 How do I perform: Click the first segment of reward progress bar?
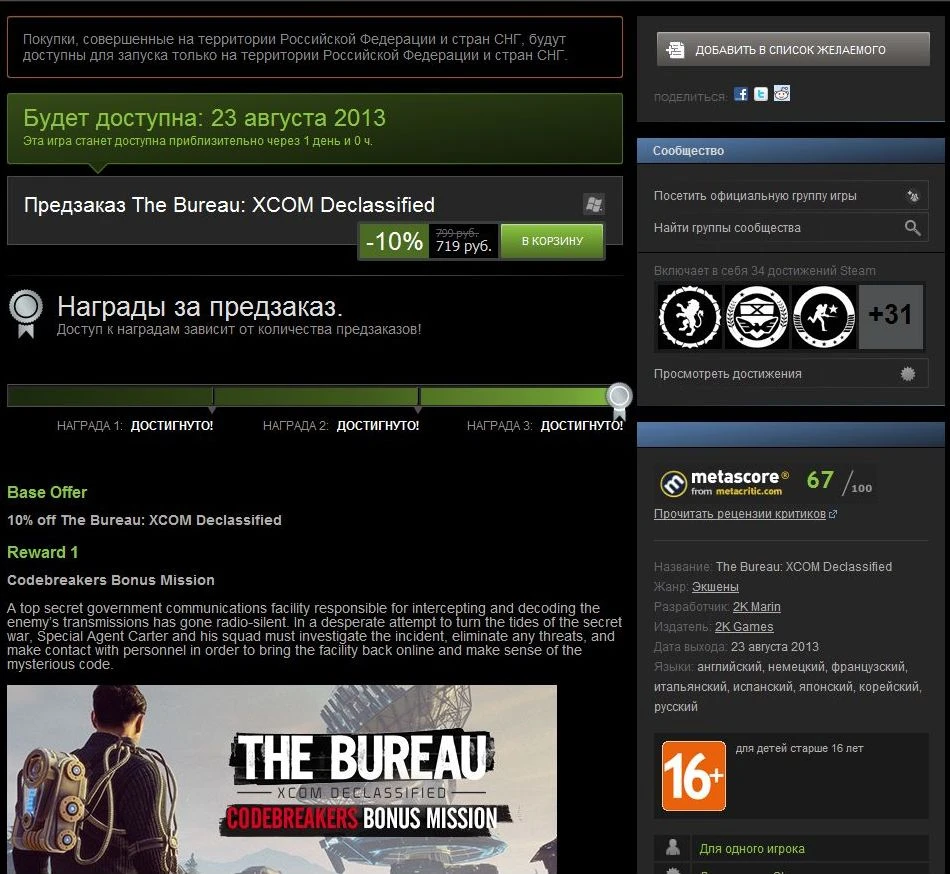[x=110, y=396]
